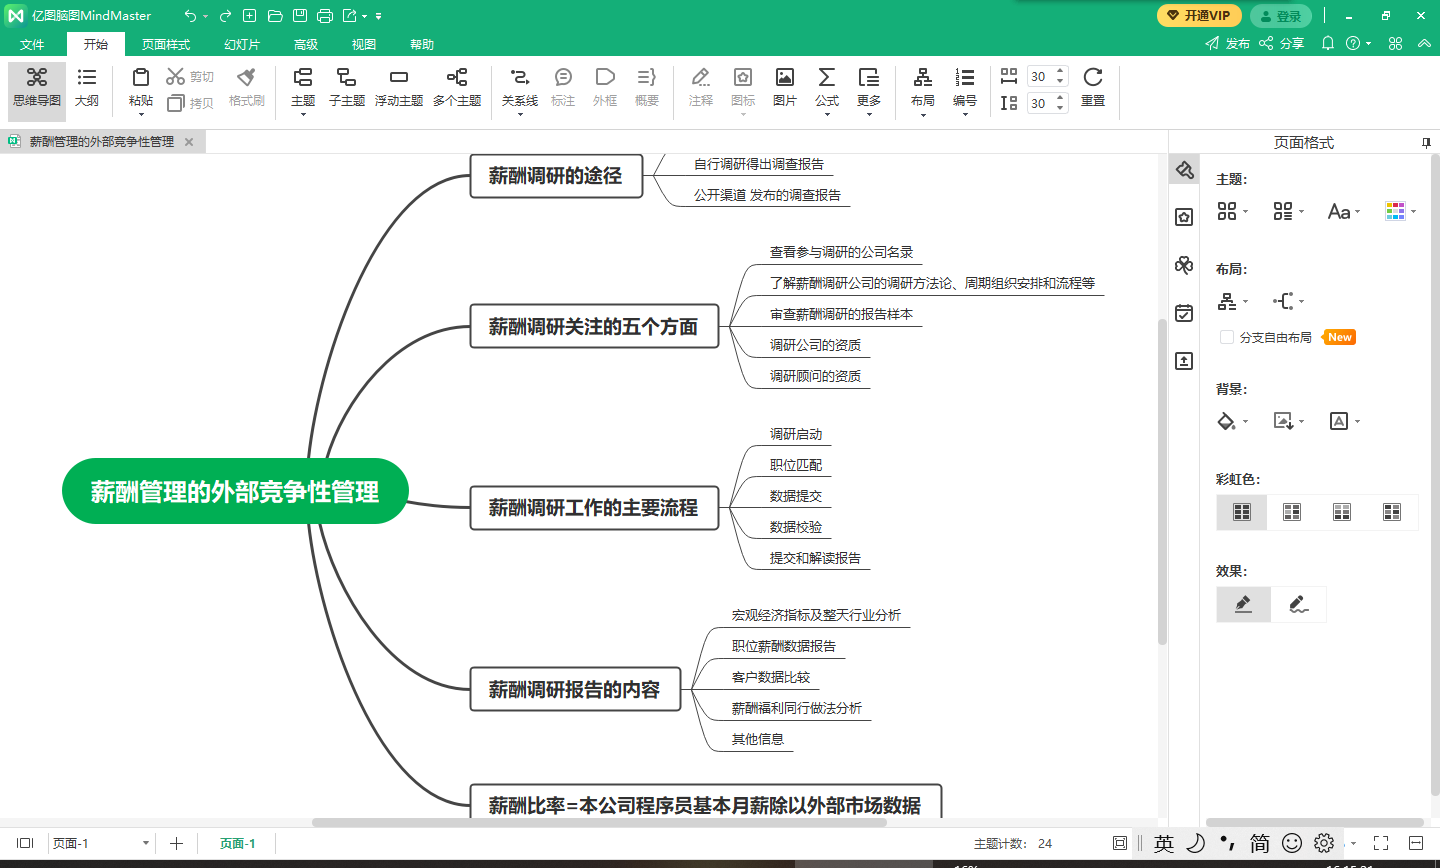
Task: Click the 粘贴 paste icon
Action: 141,79
